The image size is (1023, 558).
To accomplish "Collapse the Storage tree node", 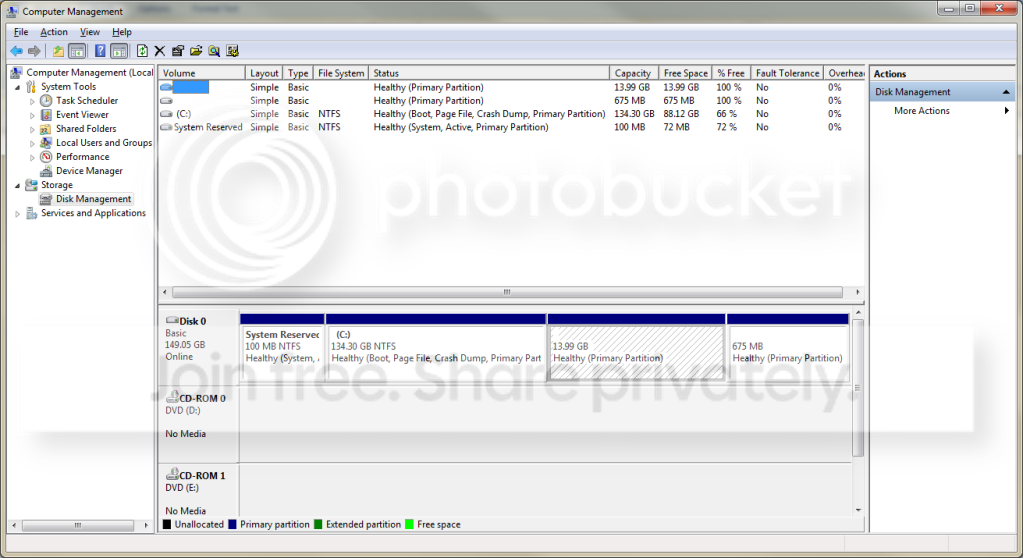I will click(x=18, y=185).
